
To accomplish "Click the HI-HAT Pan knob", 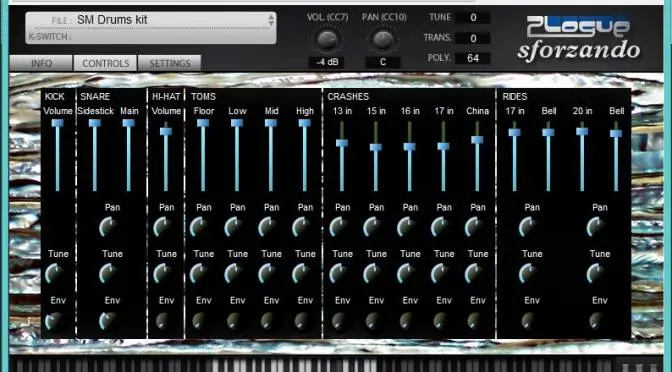I will (x=163, y=226).
